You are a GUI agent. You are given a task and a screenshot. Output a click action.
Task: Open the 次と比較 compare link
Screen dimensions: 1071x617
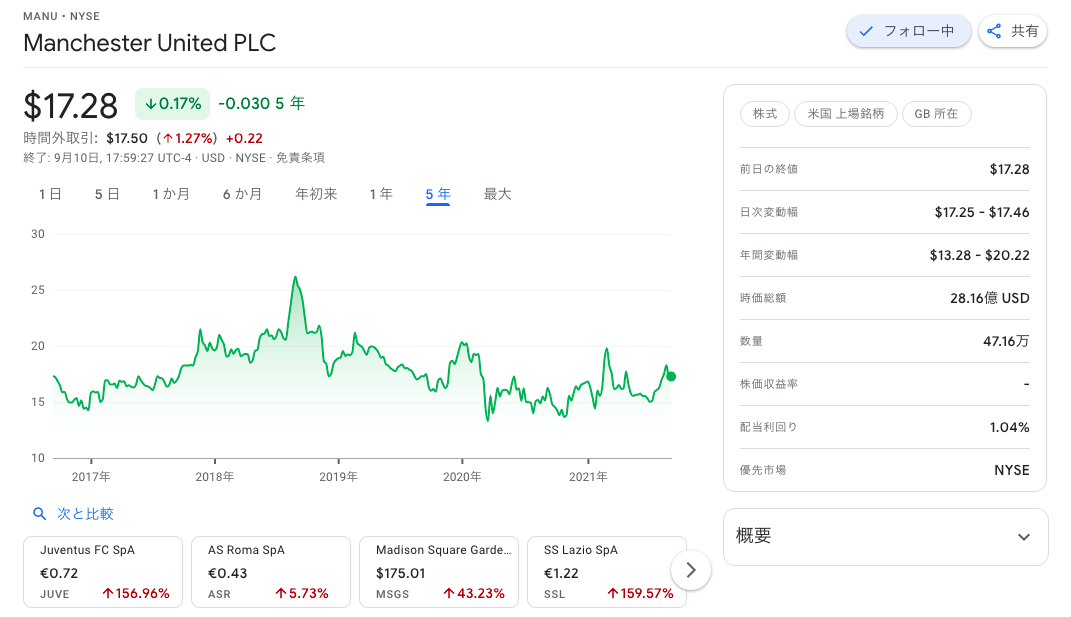(85, 514)
